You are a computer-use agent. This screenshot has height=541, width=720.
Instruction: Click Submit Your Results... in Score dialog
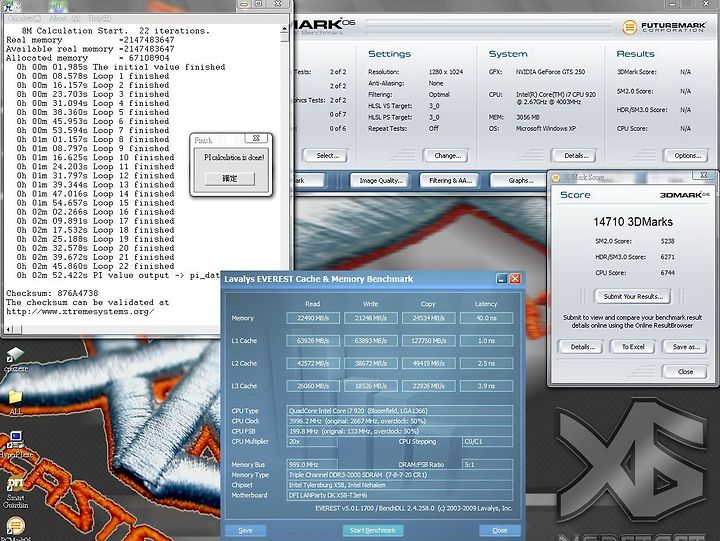[633, 297]
